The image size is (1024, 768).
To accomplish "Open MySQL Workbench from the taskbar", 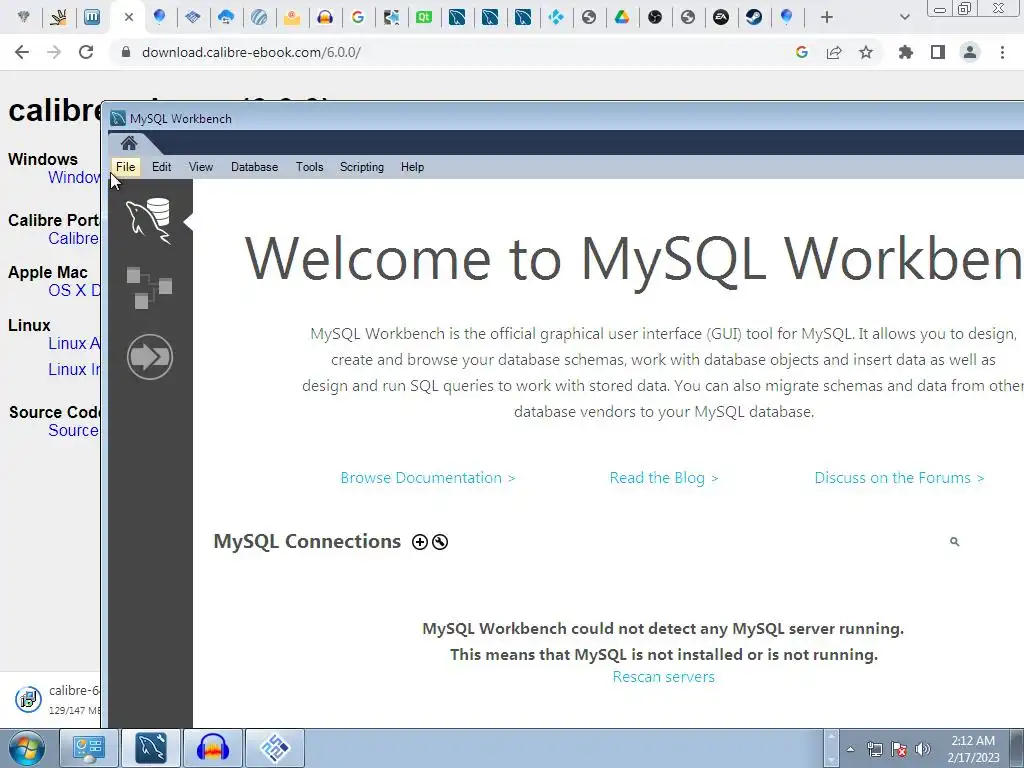I will pyautogui.click(x=151, y=748).
